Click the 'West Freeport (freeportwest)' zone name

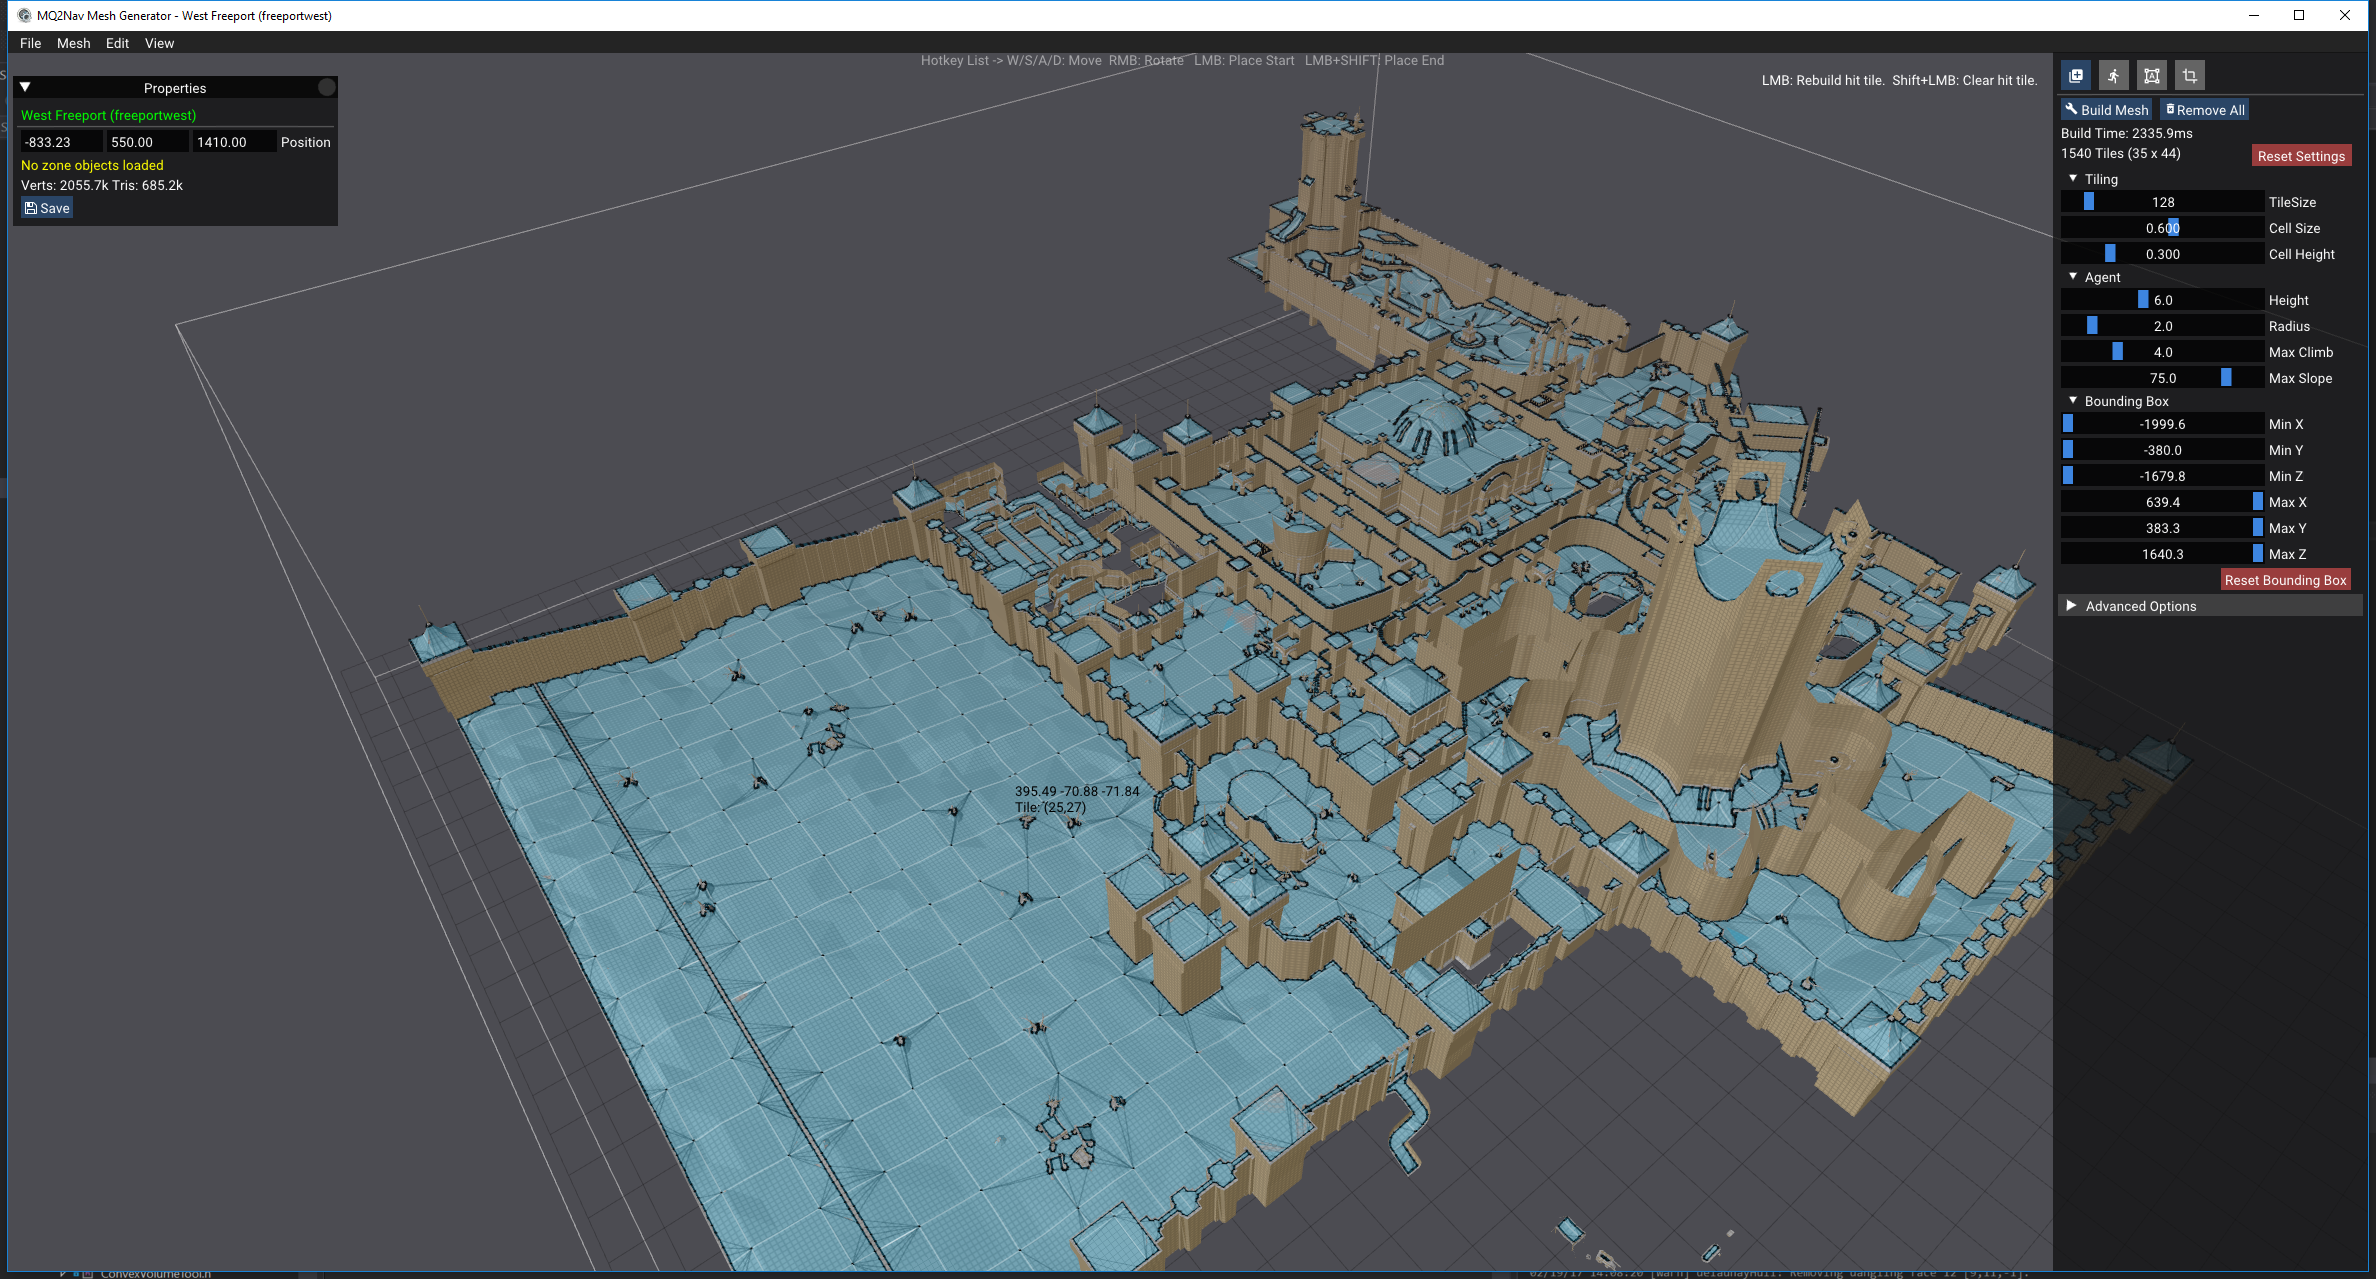tap(109, 115)
